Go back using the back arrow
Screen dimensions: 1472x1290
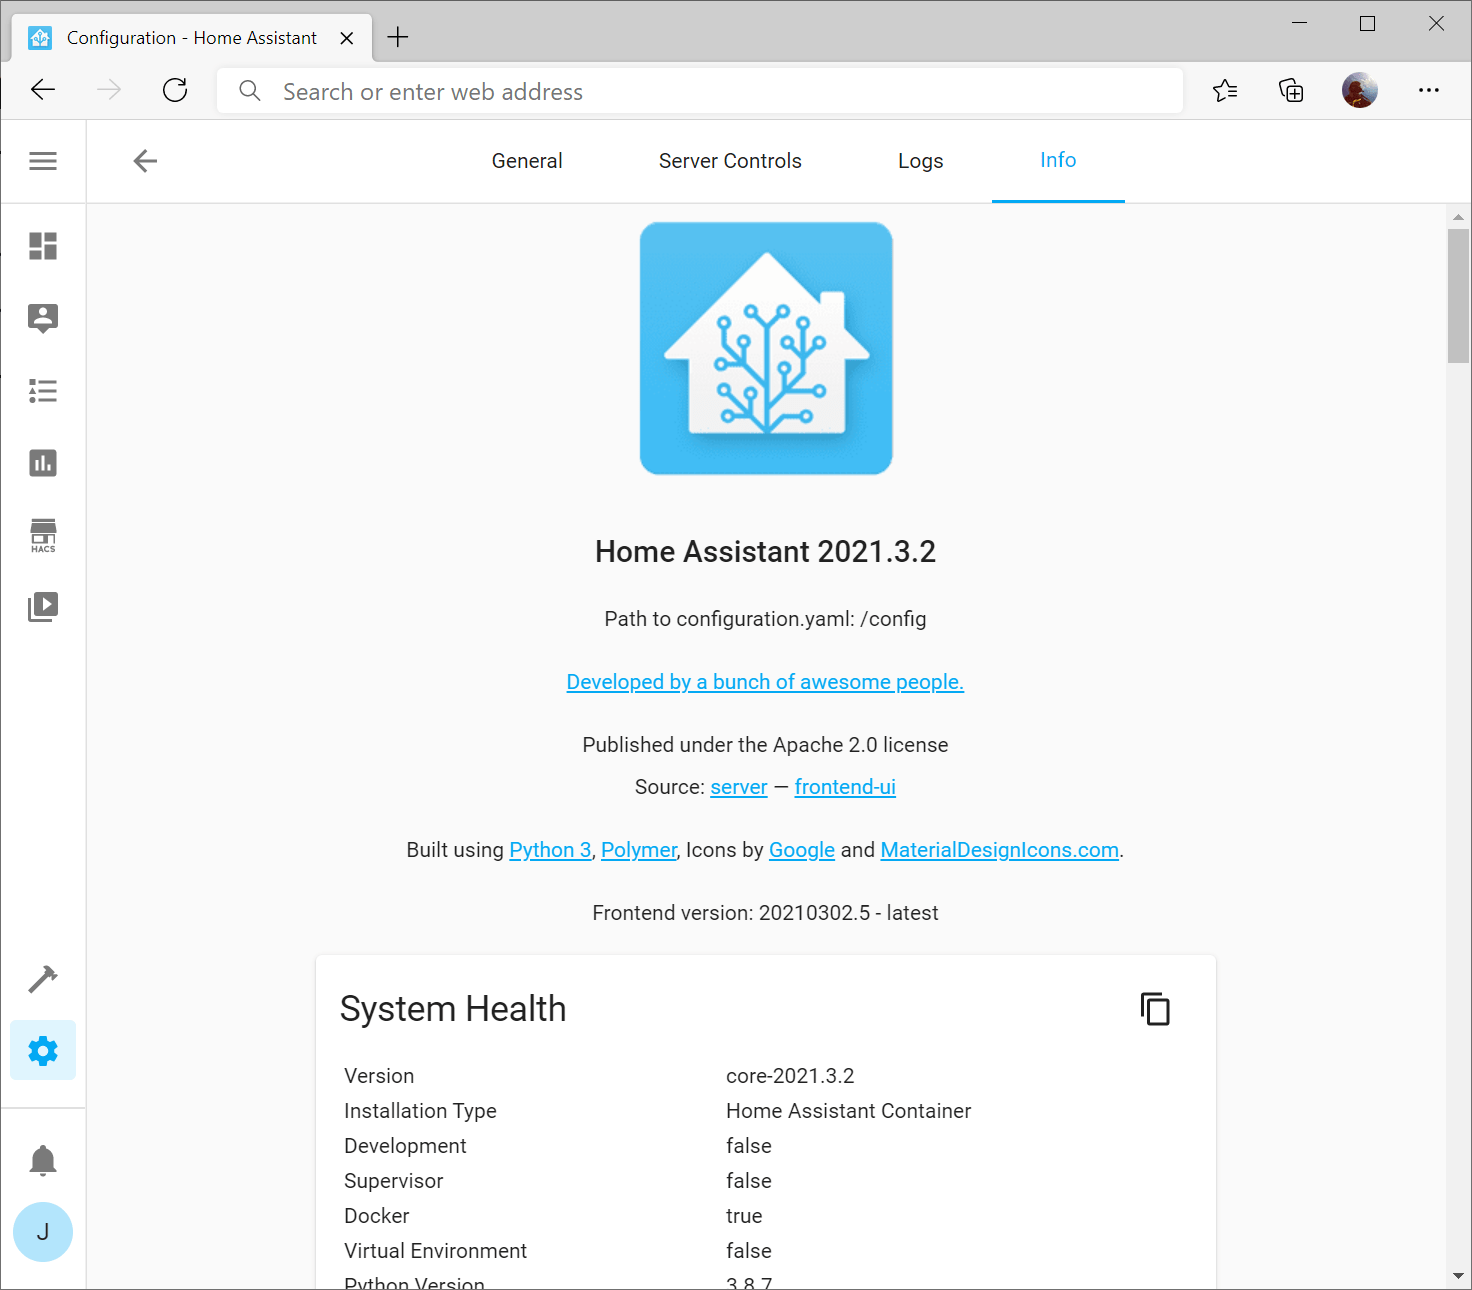pyautogui.click(x=144, y=160)
